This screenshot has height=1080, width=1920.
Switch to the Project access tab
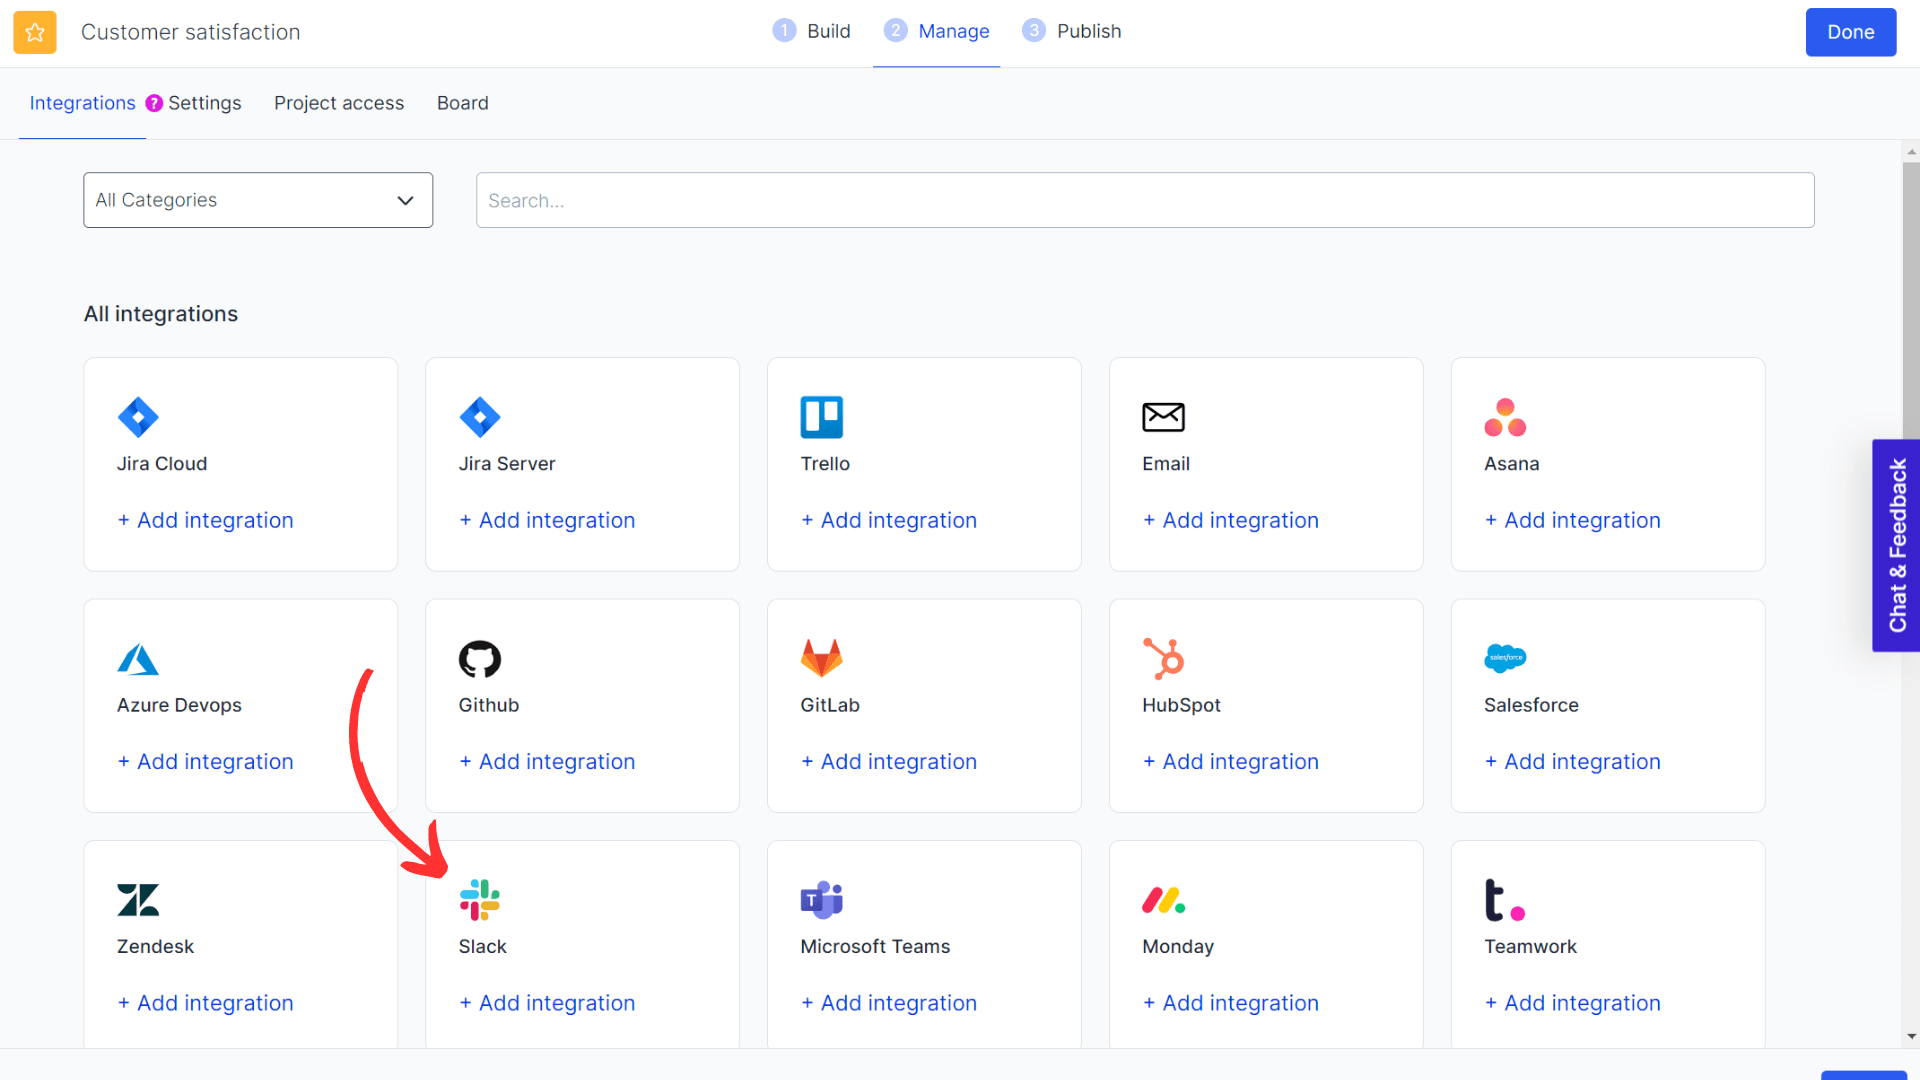coord(338,103)
